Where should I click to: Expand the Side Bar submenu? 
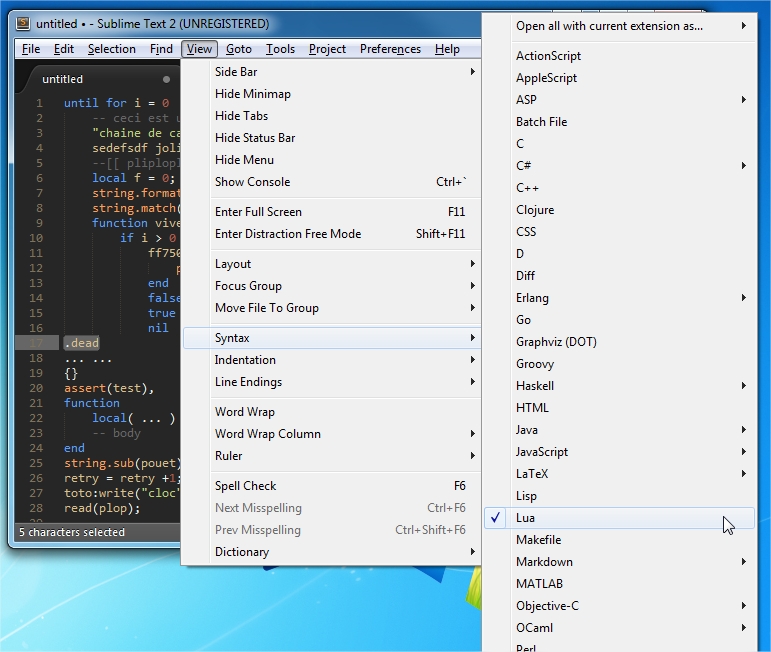coord(331,72)
